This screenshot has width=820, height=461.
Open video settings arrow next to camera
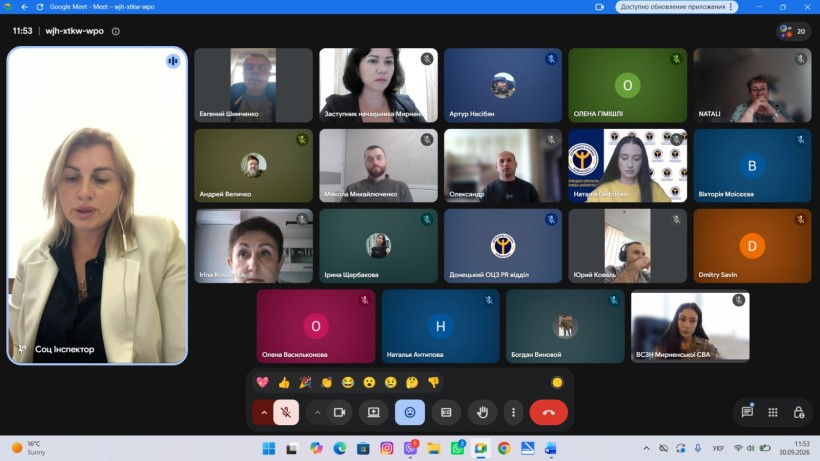click(x=317, y=412)
